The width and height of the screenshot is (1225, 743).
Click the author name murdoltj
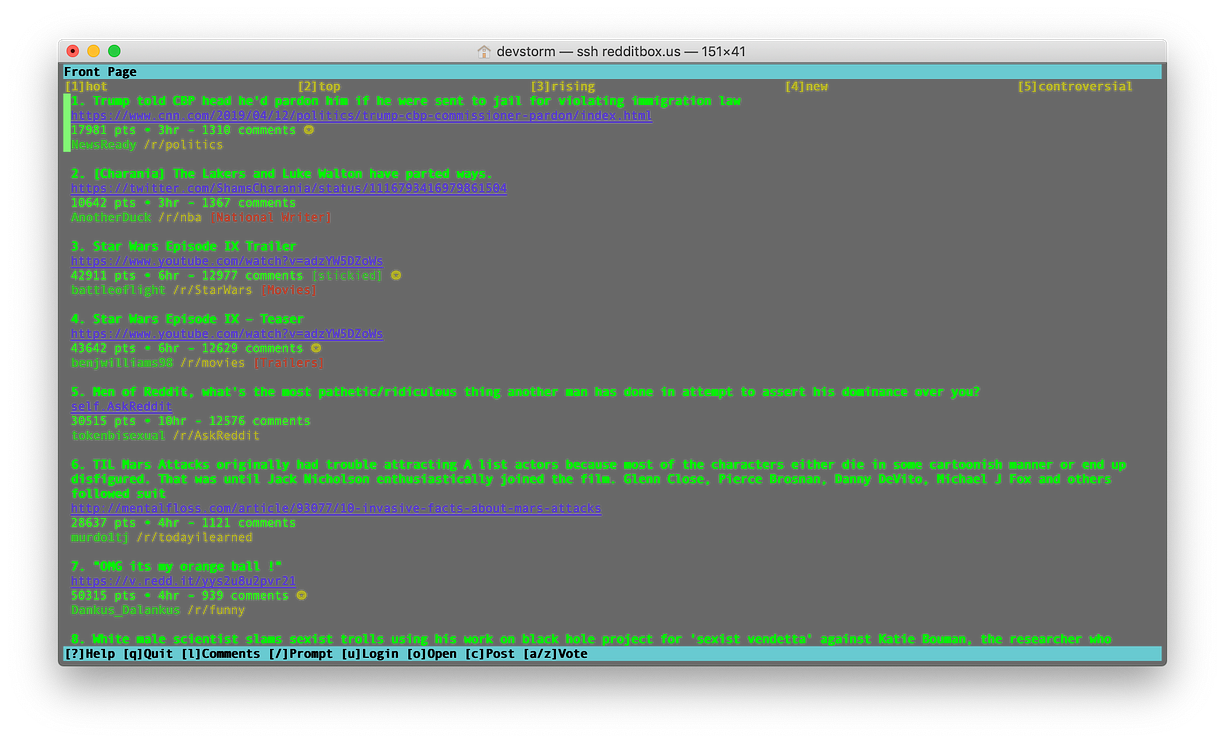coord(100,537)
